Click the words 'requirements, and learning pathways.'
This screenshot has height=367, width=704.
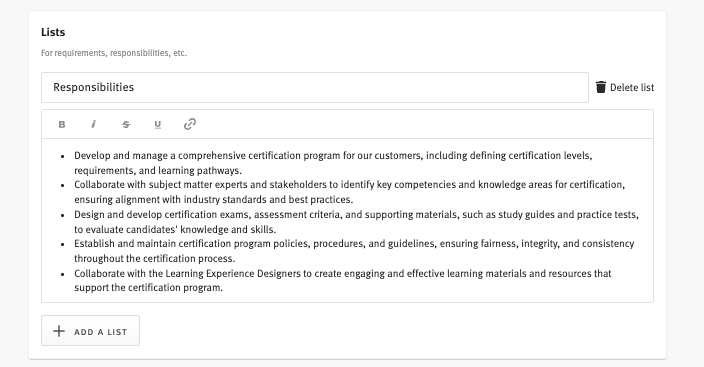[158, 170]
